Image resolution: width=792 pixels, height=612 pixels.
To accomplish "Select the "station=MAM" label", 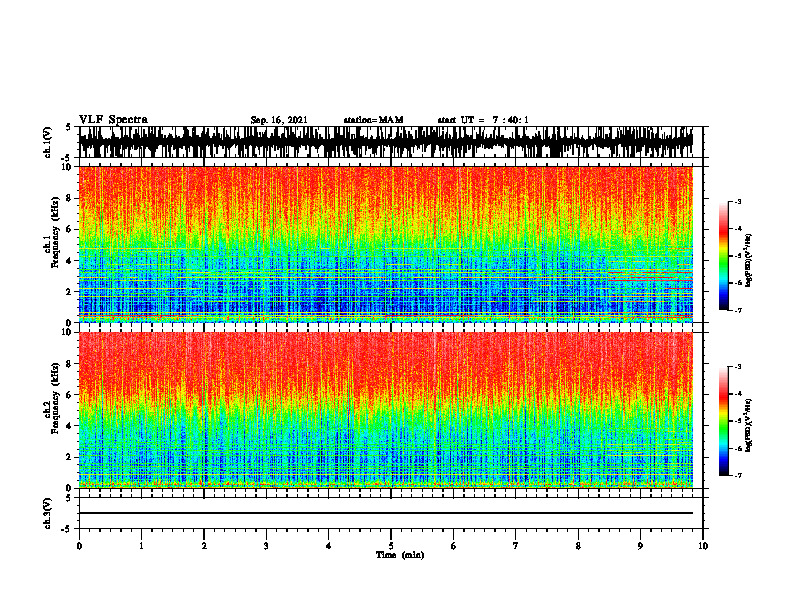I will (x=373, y=120).
